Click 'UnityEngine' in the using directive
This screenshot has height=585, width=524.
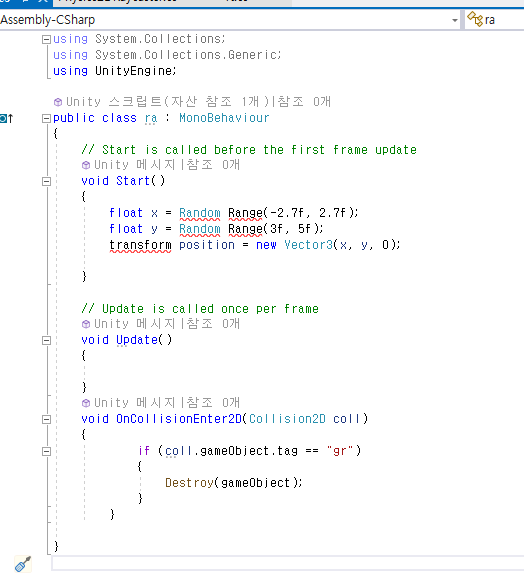pos(133,71)
